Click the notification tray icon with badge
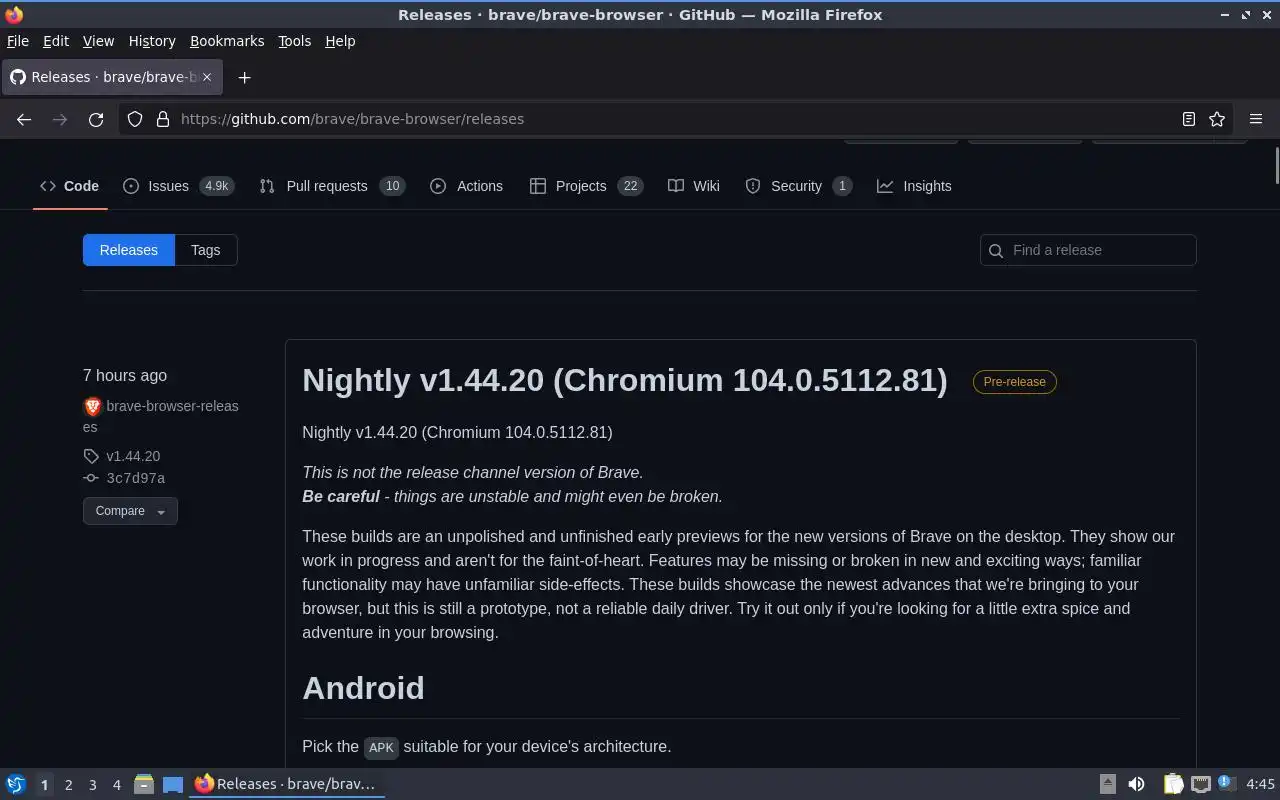 [x=1227, y=783]
